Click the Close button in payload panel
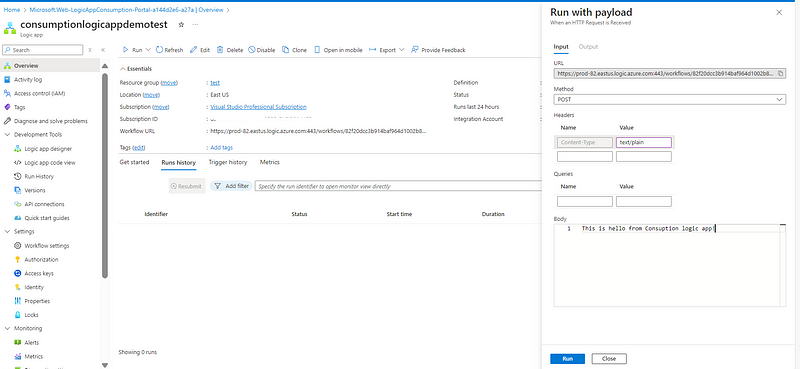The width and height of the screenshot is (800, 369). point(609,359)
